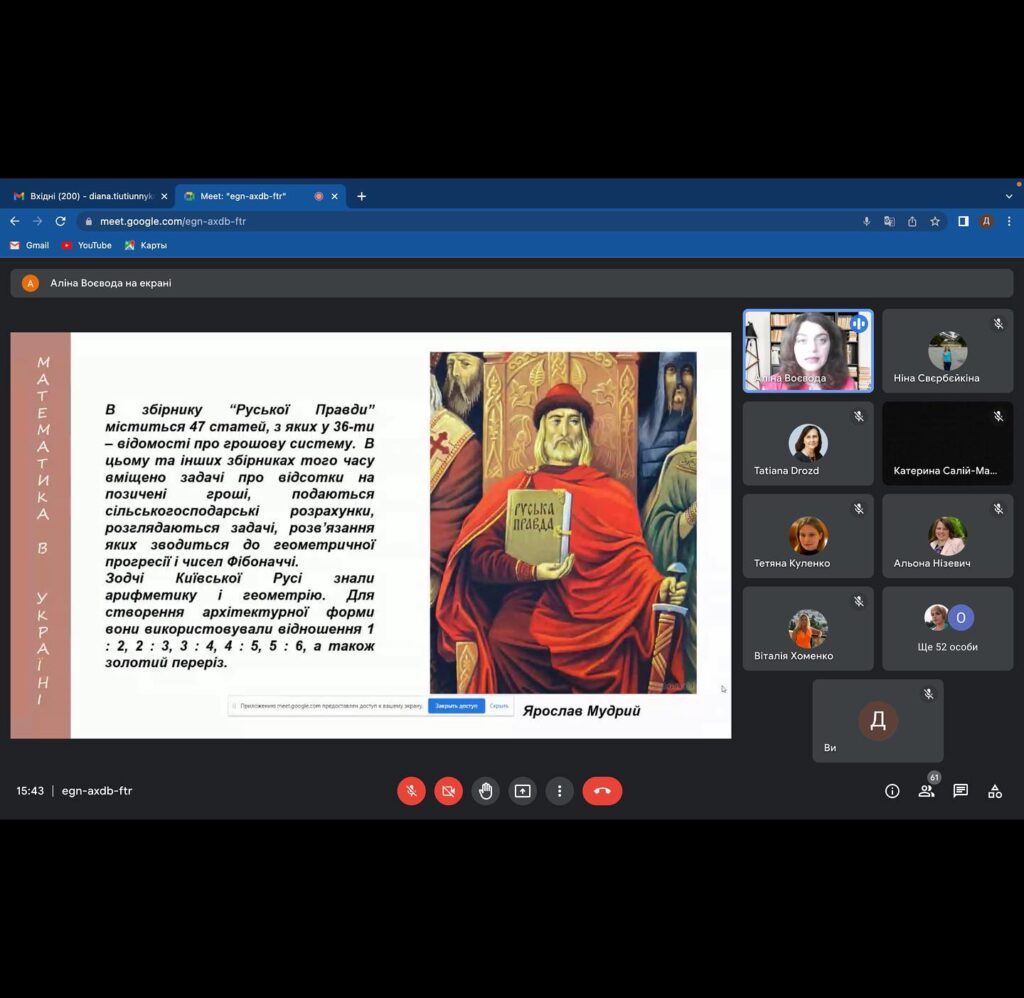Select Катерина Салій-Ма... participant tile
The width and height of the screenshot is (1024, 998).
pyautogui.click(x=948, y=443)
